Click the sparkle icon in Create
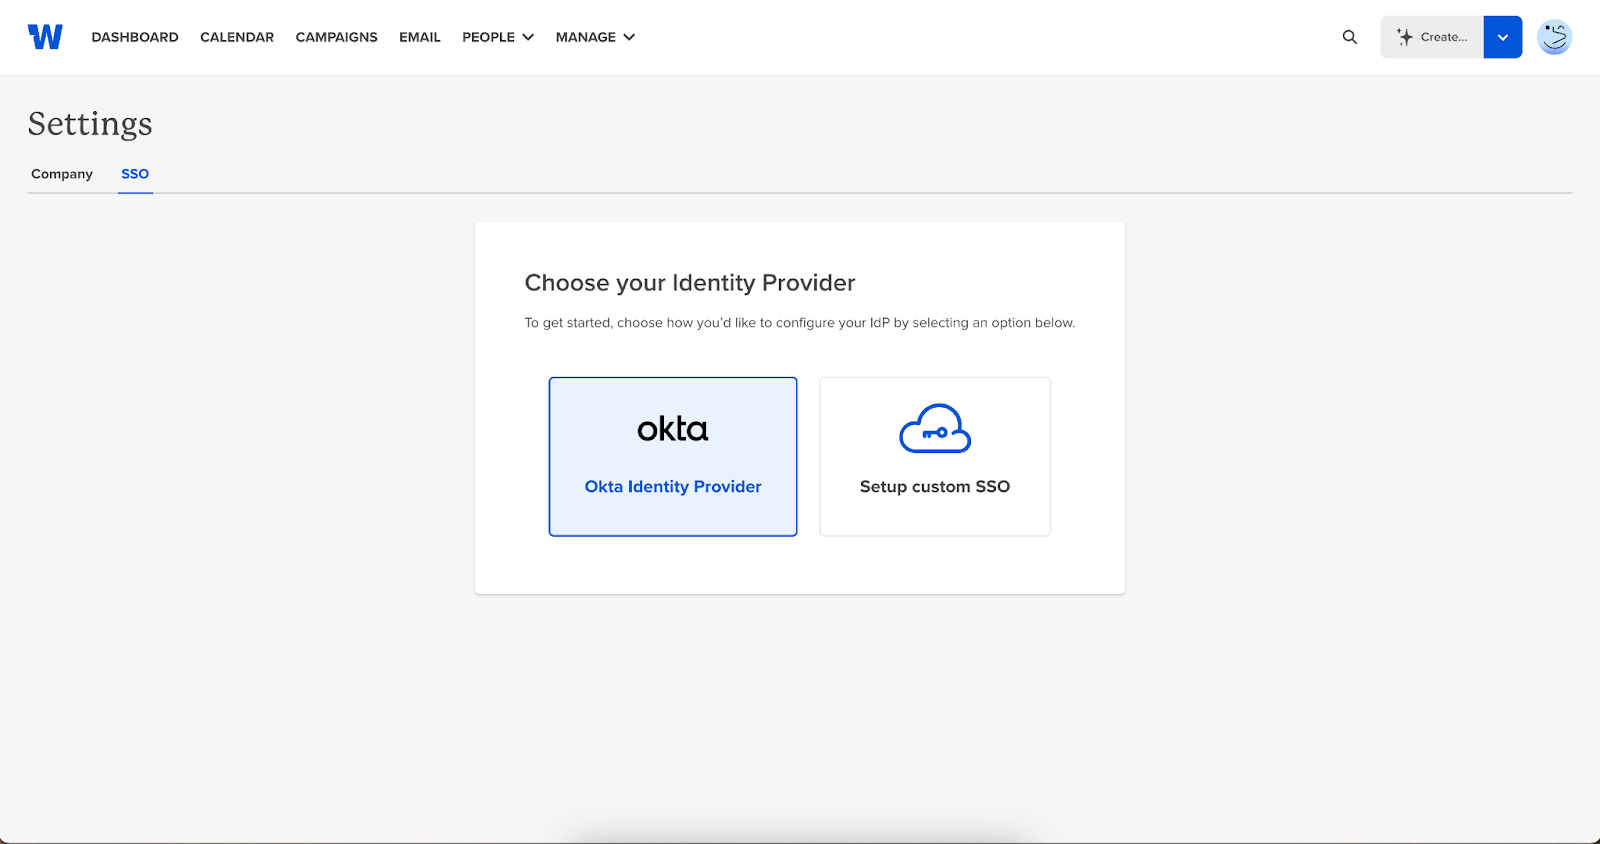 click(1405, 37)
